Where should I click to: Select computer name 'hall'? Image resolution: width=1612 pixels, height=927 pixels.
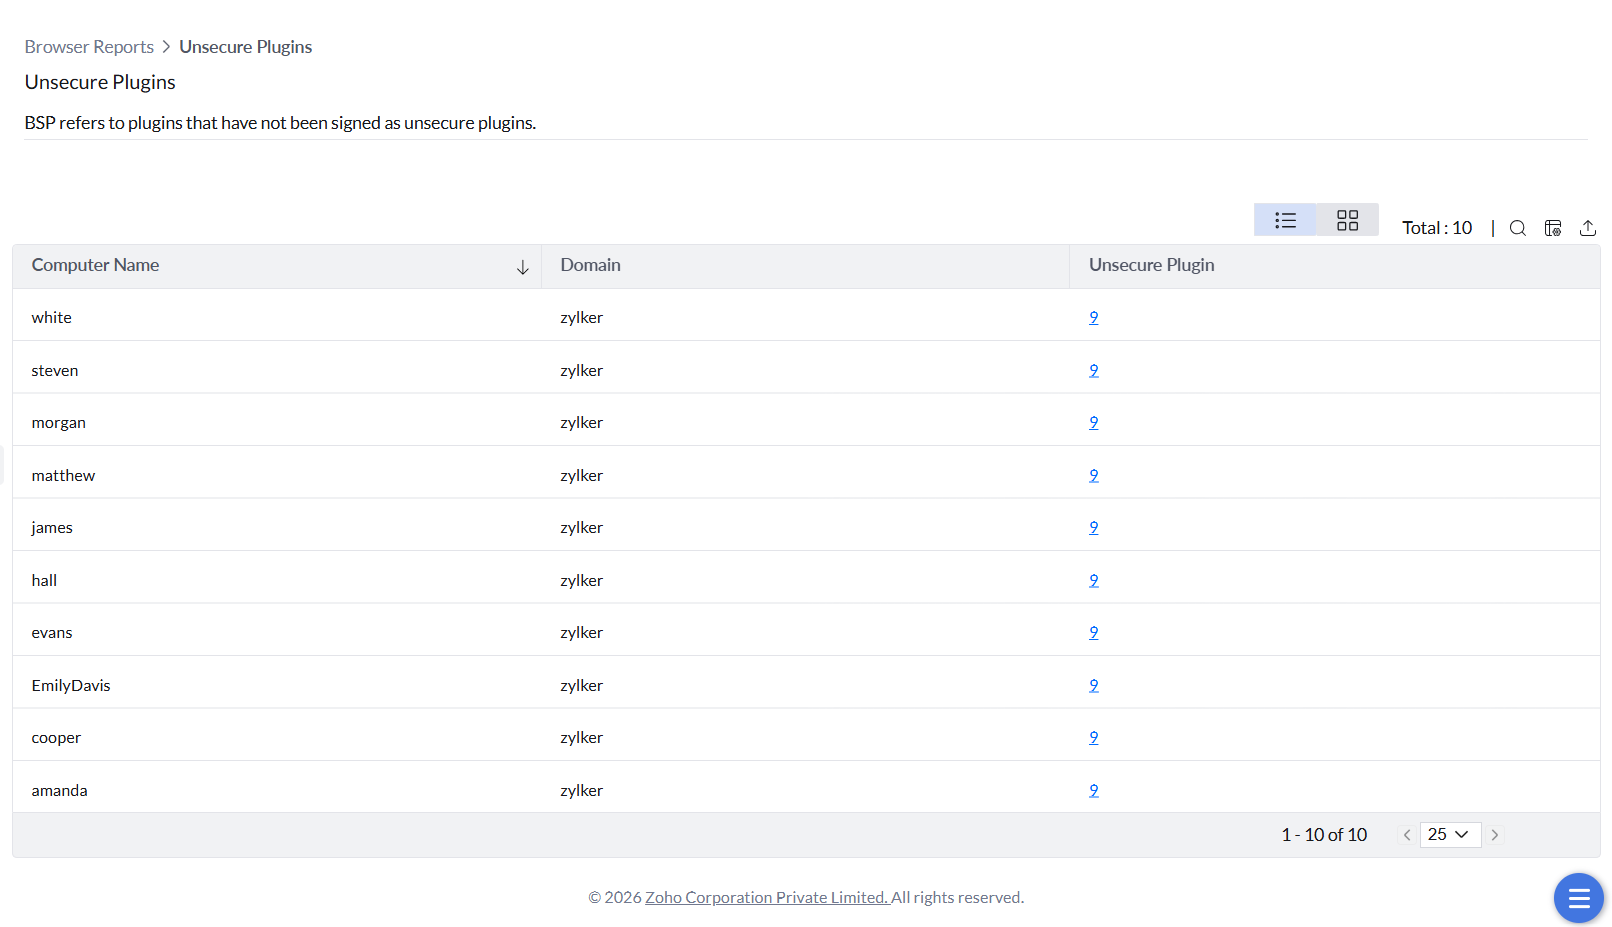coord(44,581)
